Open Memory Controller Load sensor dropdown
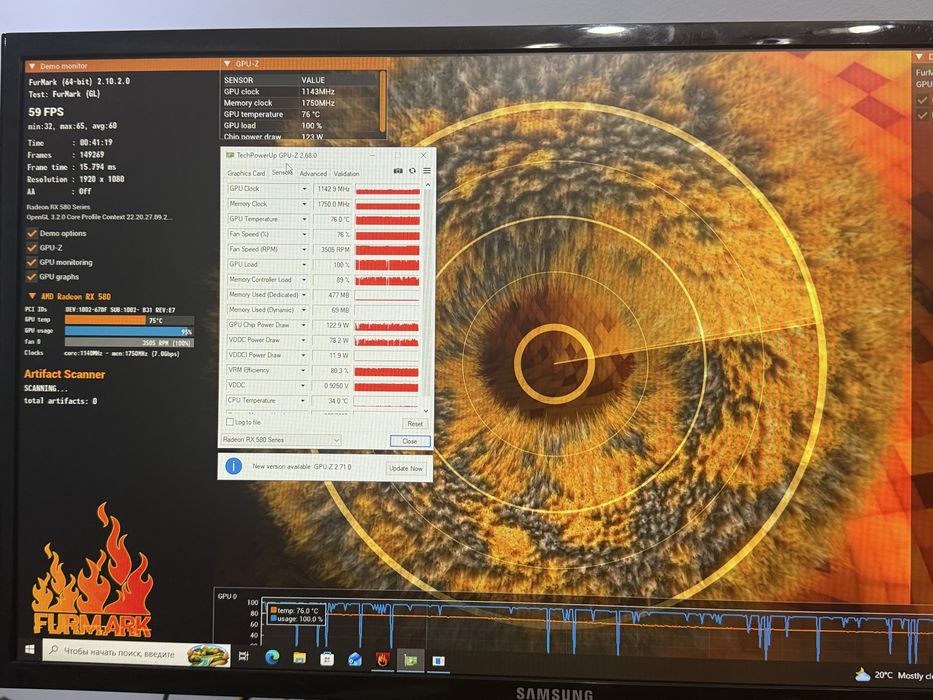This screenshot has height=700, width=933. 304,280
